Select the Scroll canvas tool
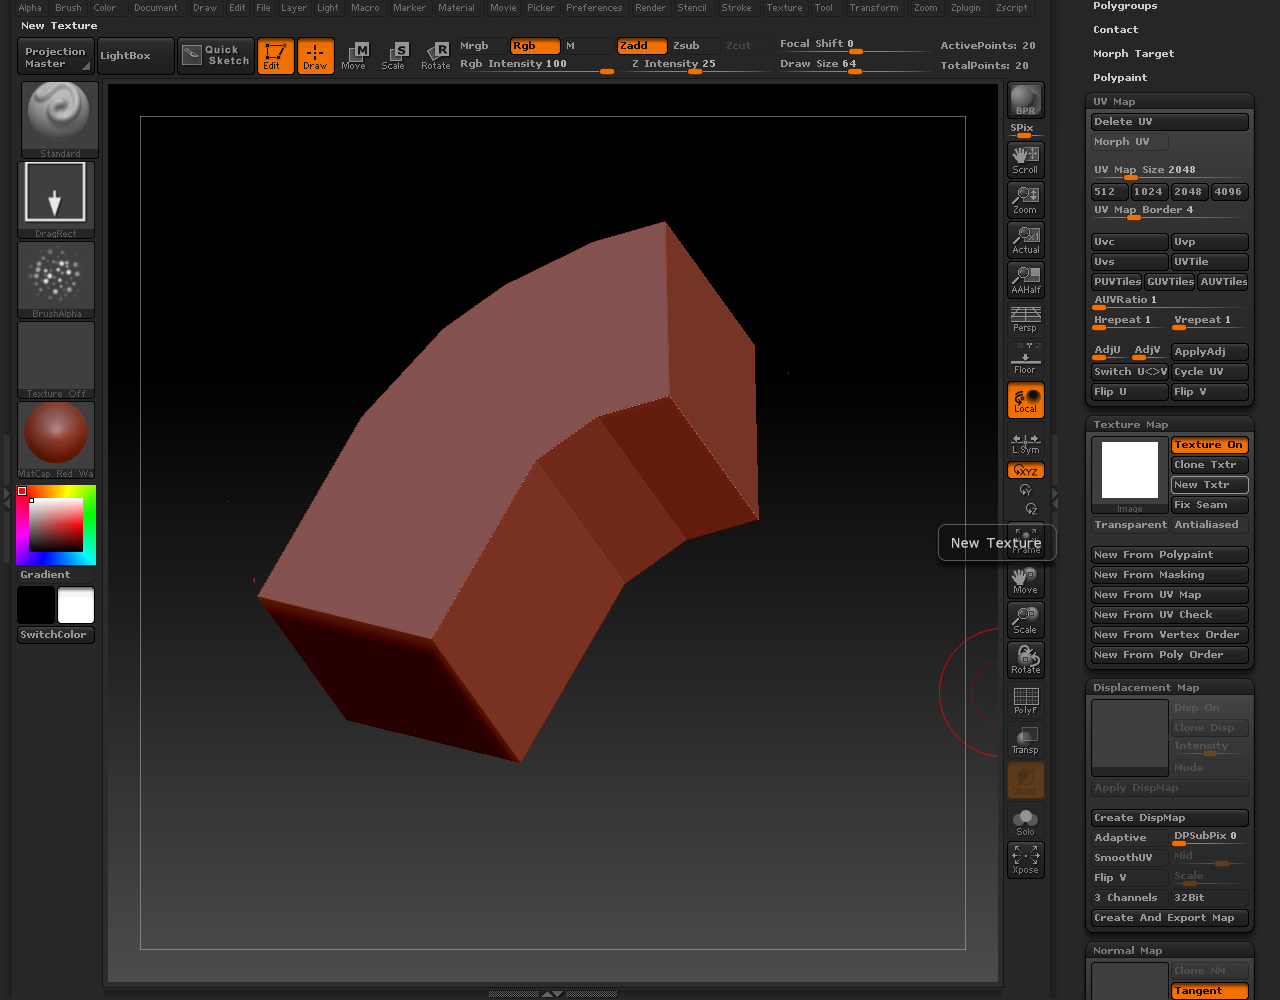The image size is (1280, 1000). tap(1025, 159)
